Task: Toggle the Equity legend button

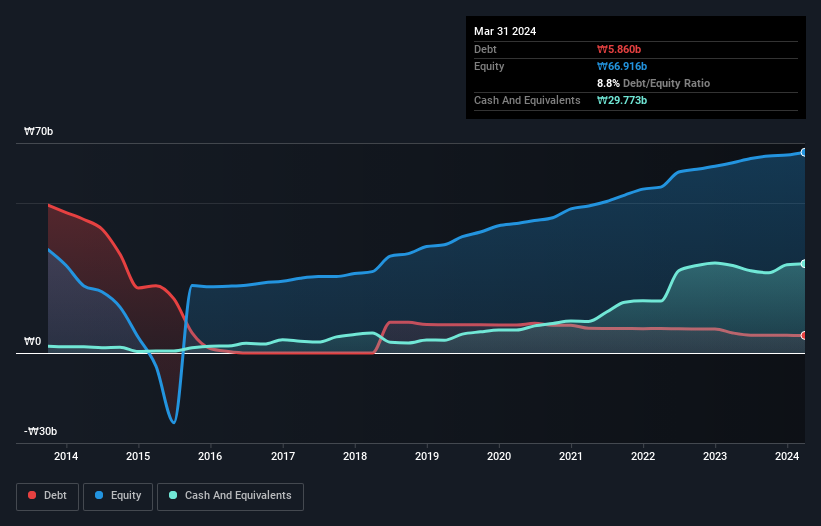Action: tap(118, 496)
